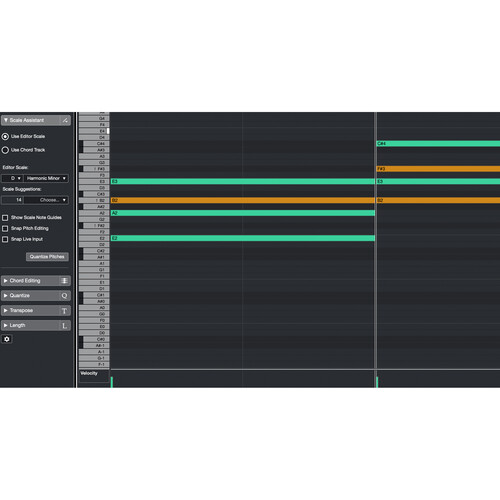
Task: Enable Show Scale Note Guides checkbox
Action: (x=5, y=218)
